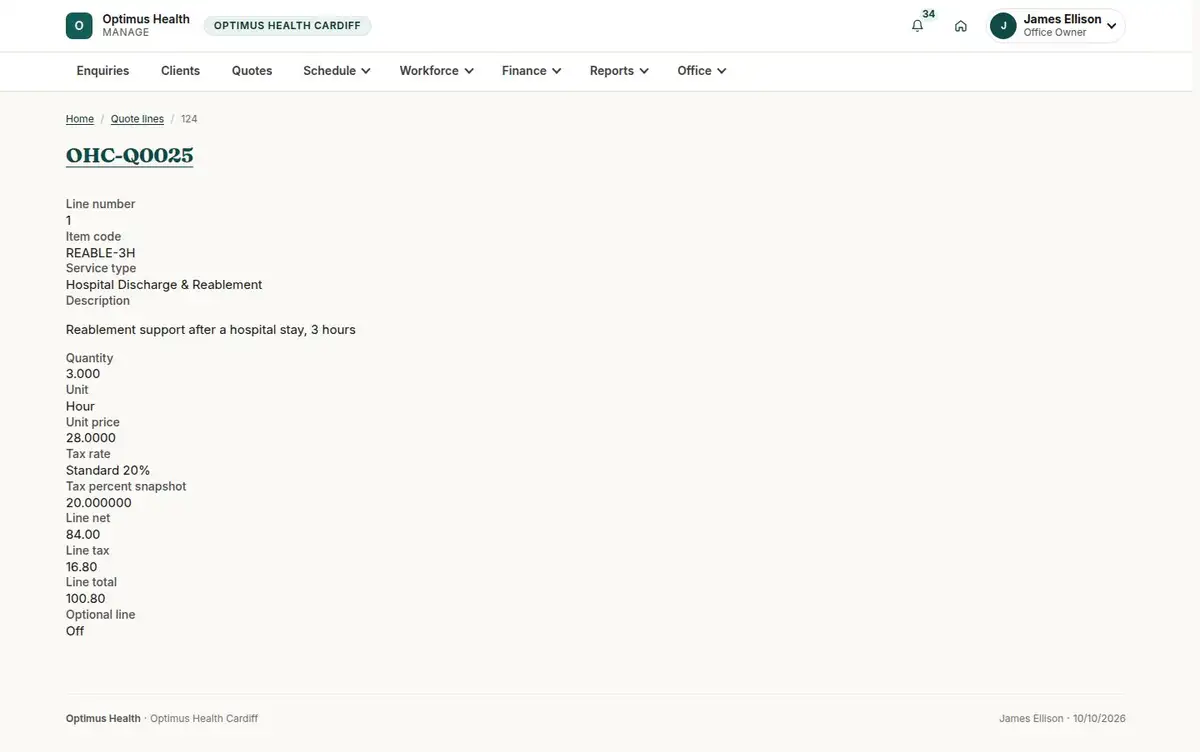1200x752 pixels.
Task: Click the breadcrumb item 124
Action: 189,119
